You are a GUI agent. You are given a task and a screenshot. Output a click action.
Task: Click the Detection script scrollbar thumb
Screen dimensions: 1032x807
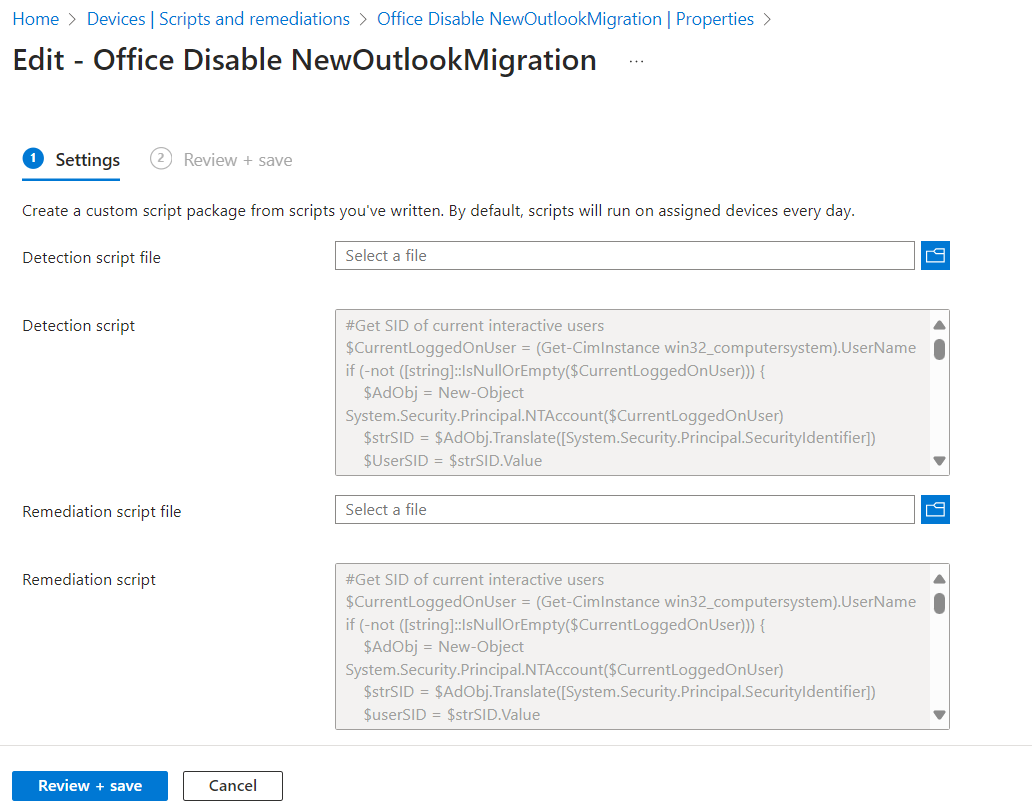click(x=939, y=350)
